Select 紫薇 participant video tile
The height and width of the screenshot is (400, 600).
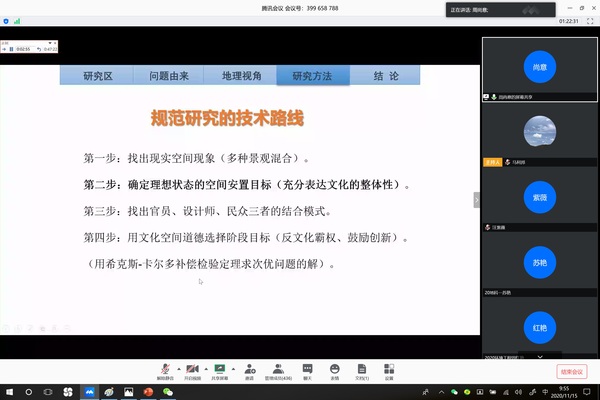[x=540, y=198]
